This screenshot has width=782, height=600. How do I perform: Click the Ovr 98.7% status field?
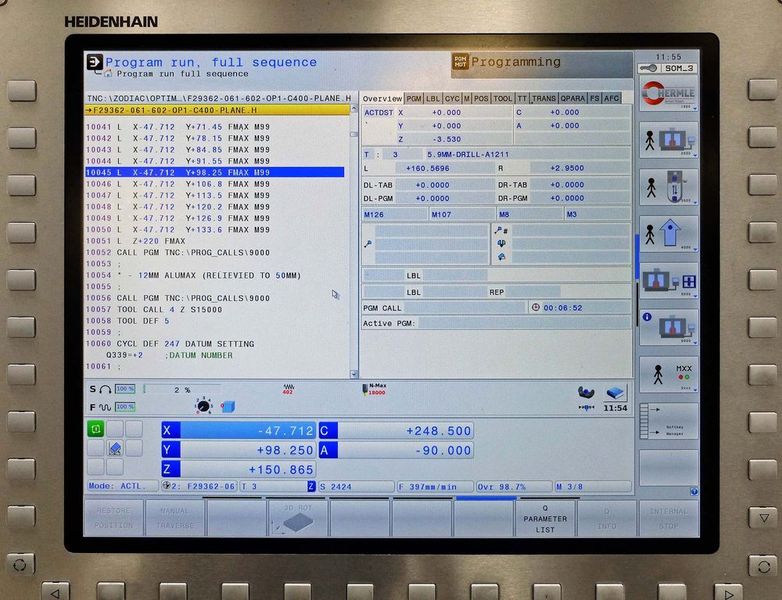[514, 486]
